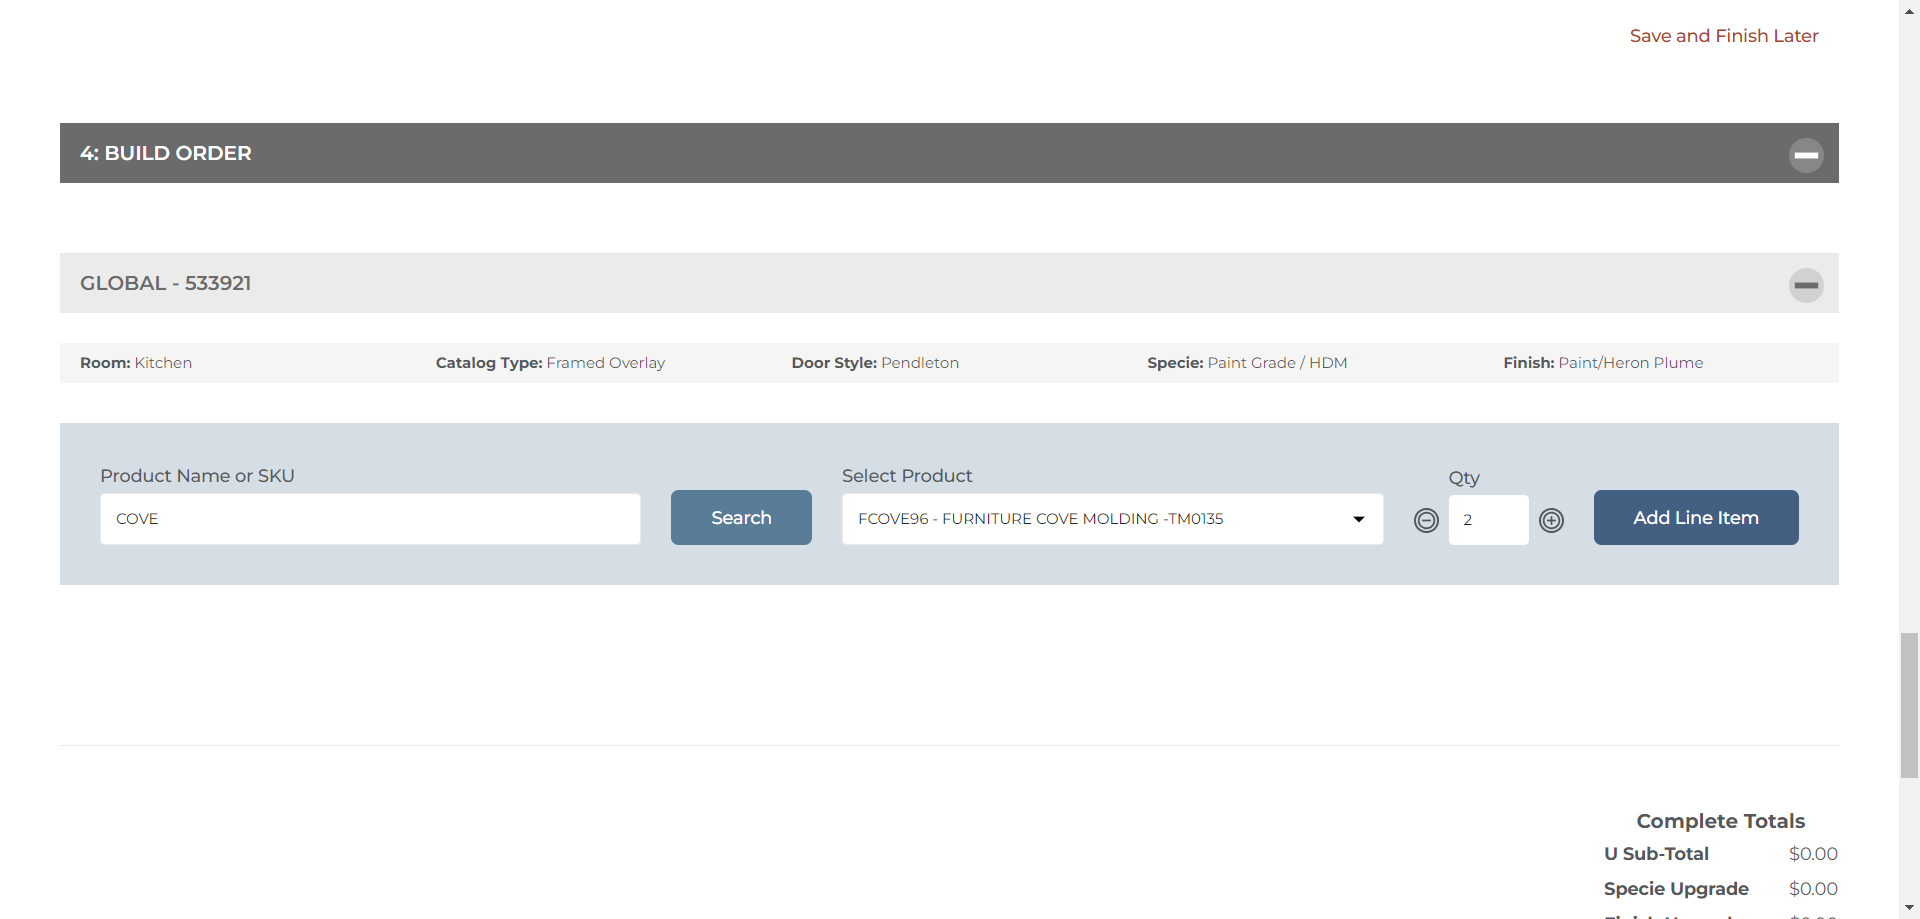Click the Add Line Item button
The height and width of the screenshot is (919, 1920).
[x=1695, y=517]
